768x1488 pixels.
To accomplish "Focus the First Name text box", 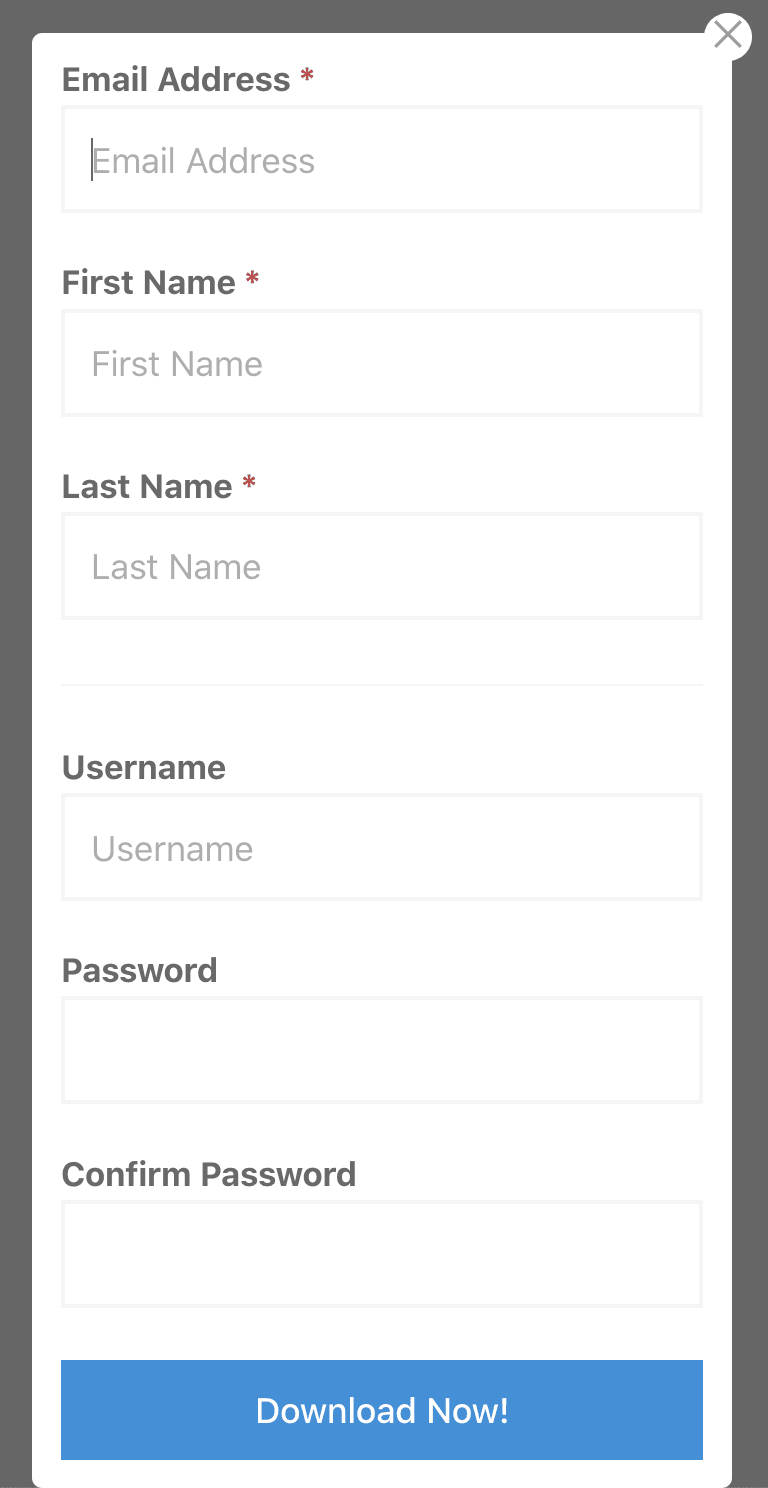I will point(382,364).
